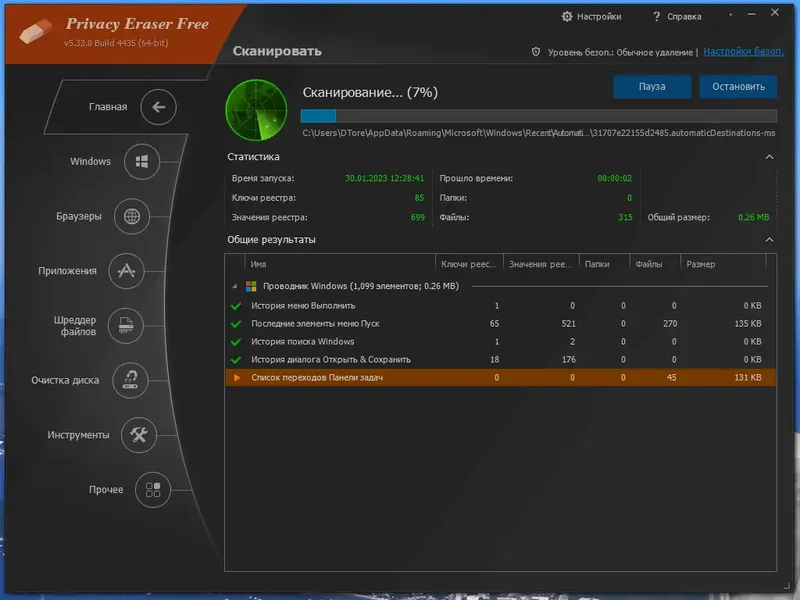
Task: Select the Шреддер файлов menu label
Action: pyautogui.click(x=75, y=326)
